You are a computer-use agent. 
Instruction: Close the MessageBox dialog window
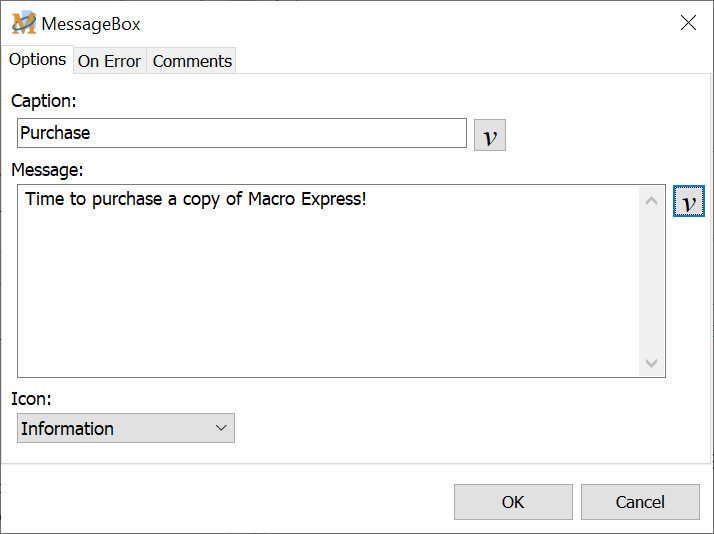coord(688,23)
